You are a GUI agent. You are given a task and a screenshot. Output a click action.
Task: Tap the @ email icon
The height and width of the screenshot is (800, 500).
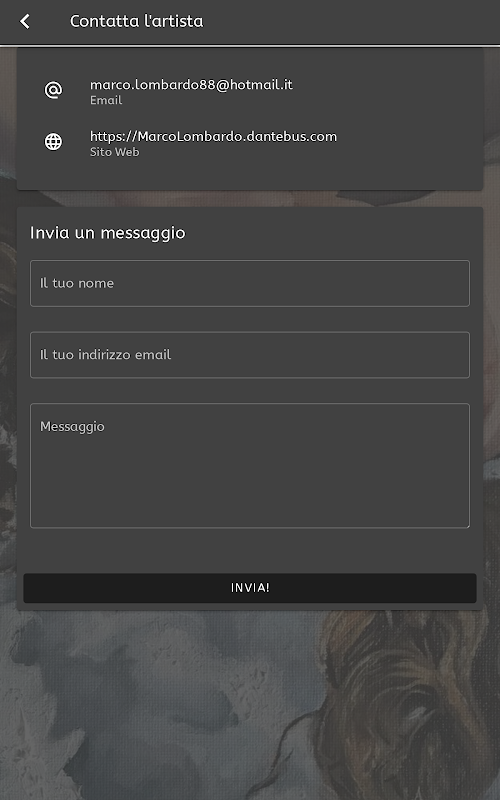[x=54, y=90]
